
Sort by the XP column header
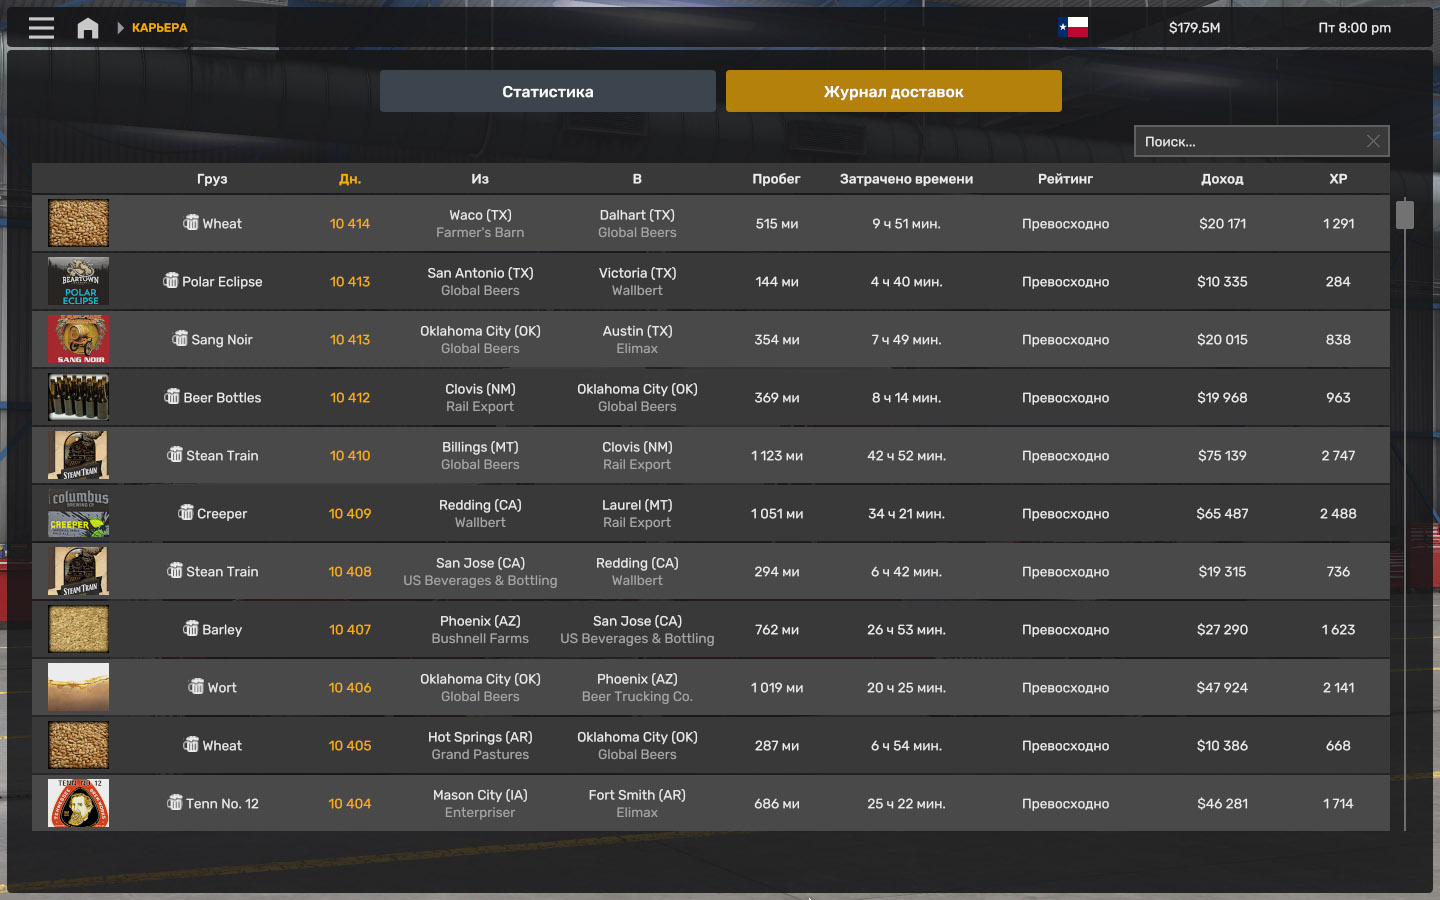pos(1338,179)
